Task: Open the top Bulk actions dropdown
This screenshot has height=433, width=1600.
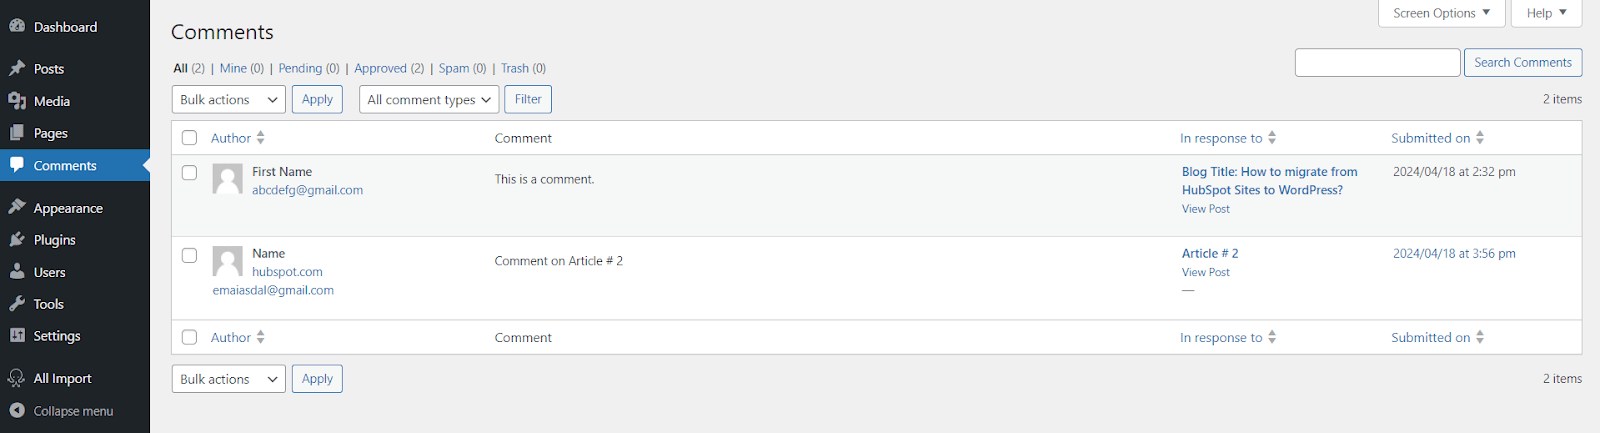Action: [228, 100]
